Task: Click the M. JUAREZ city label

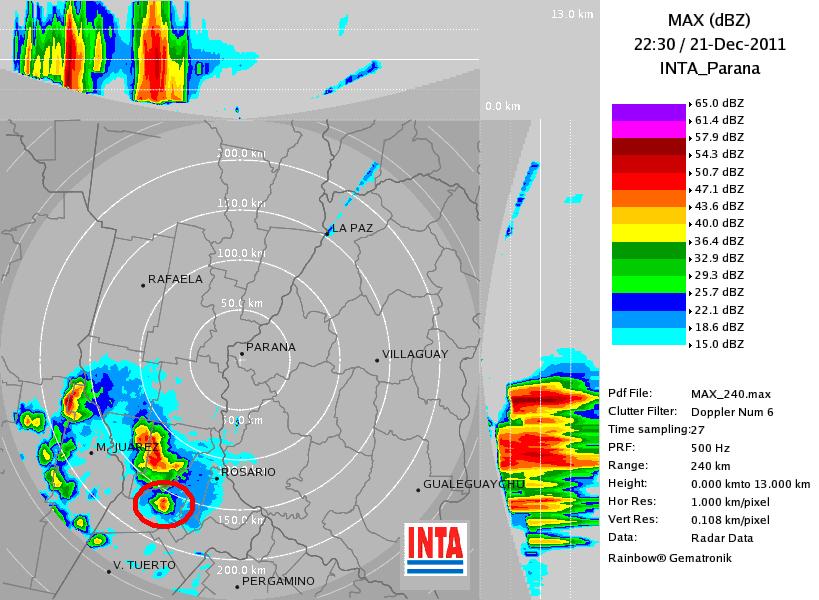Action: click(127, 448)
